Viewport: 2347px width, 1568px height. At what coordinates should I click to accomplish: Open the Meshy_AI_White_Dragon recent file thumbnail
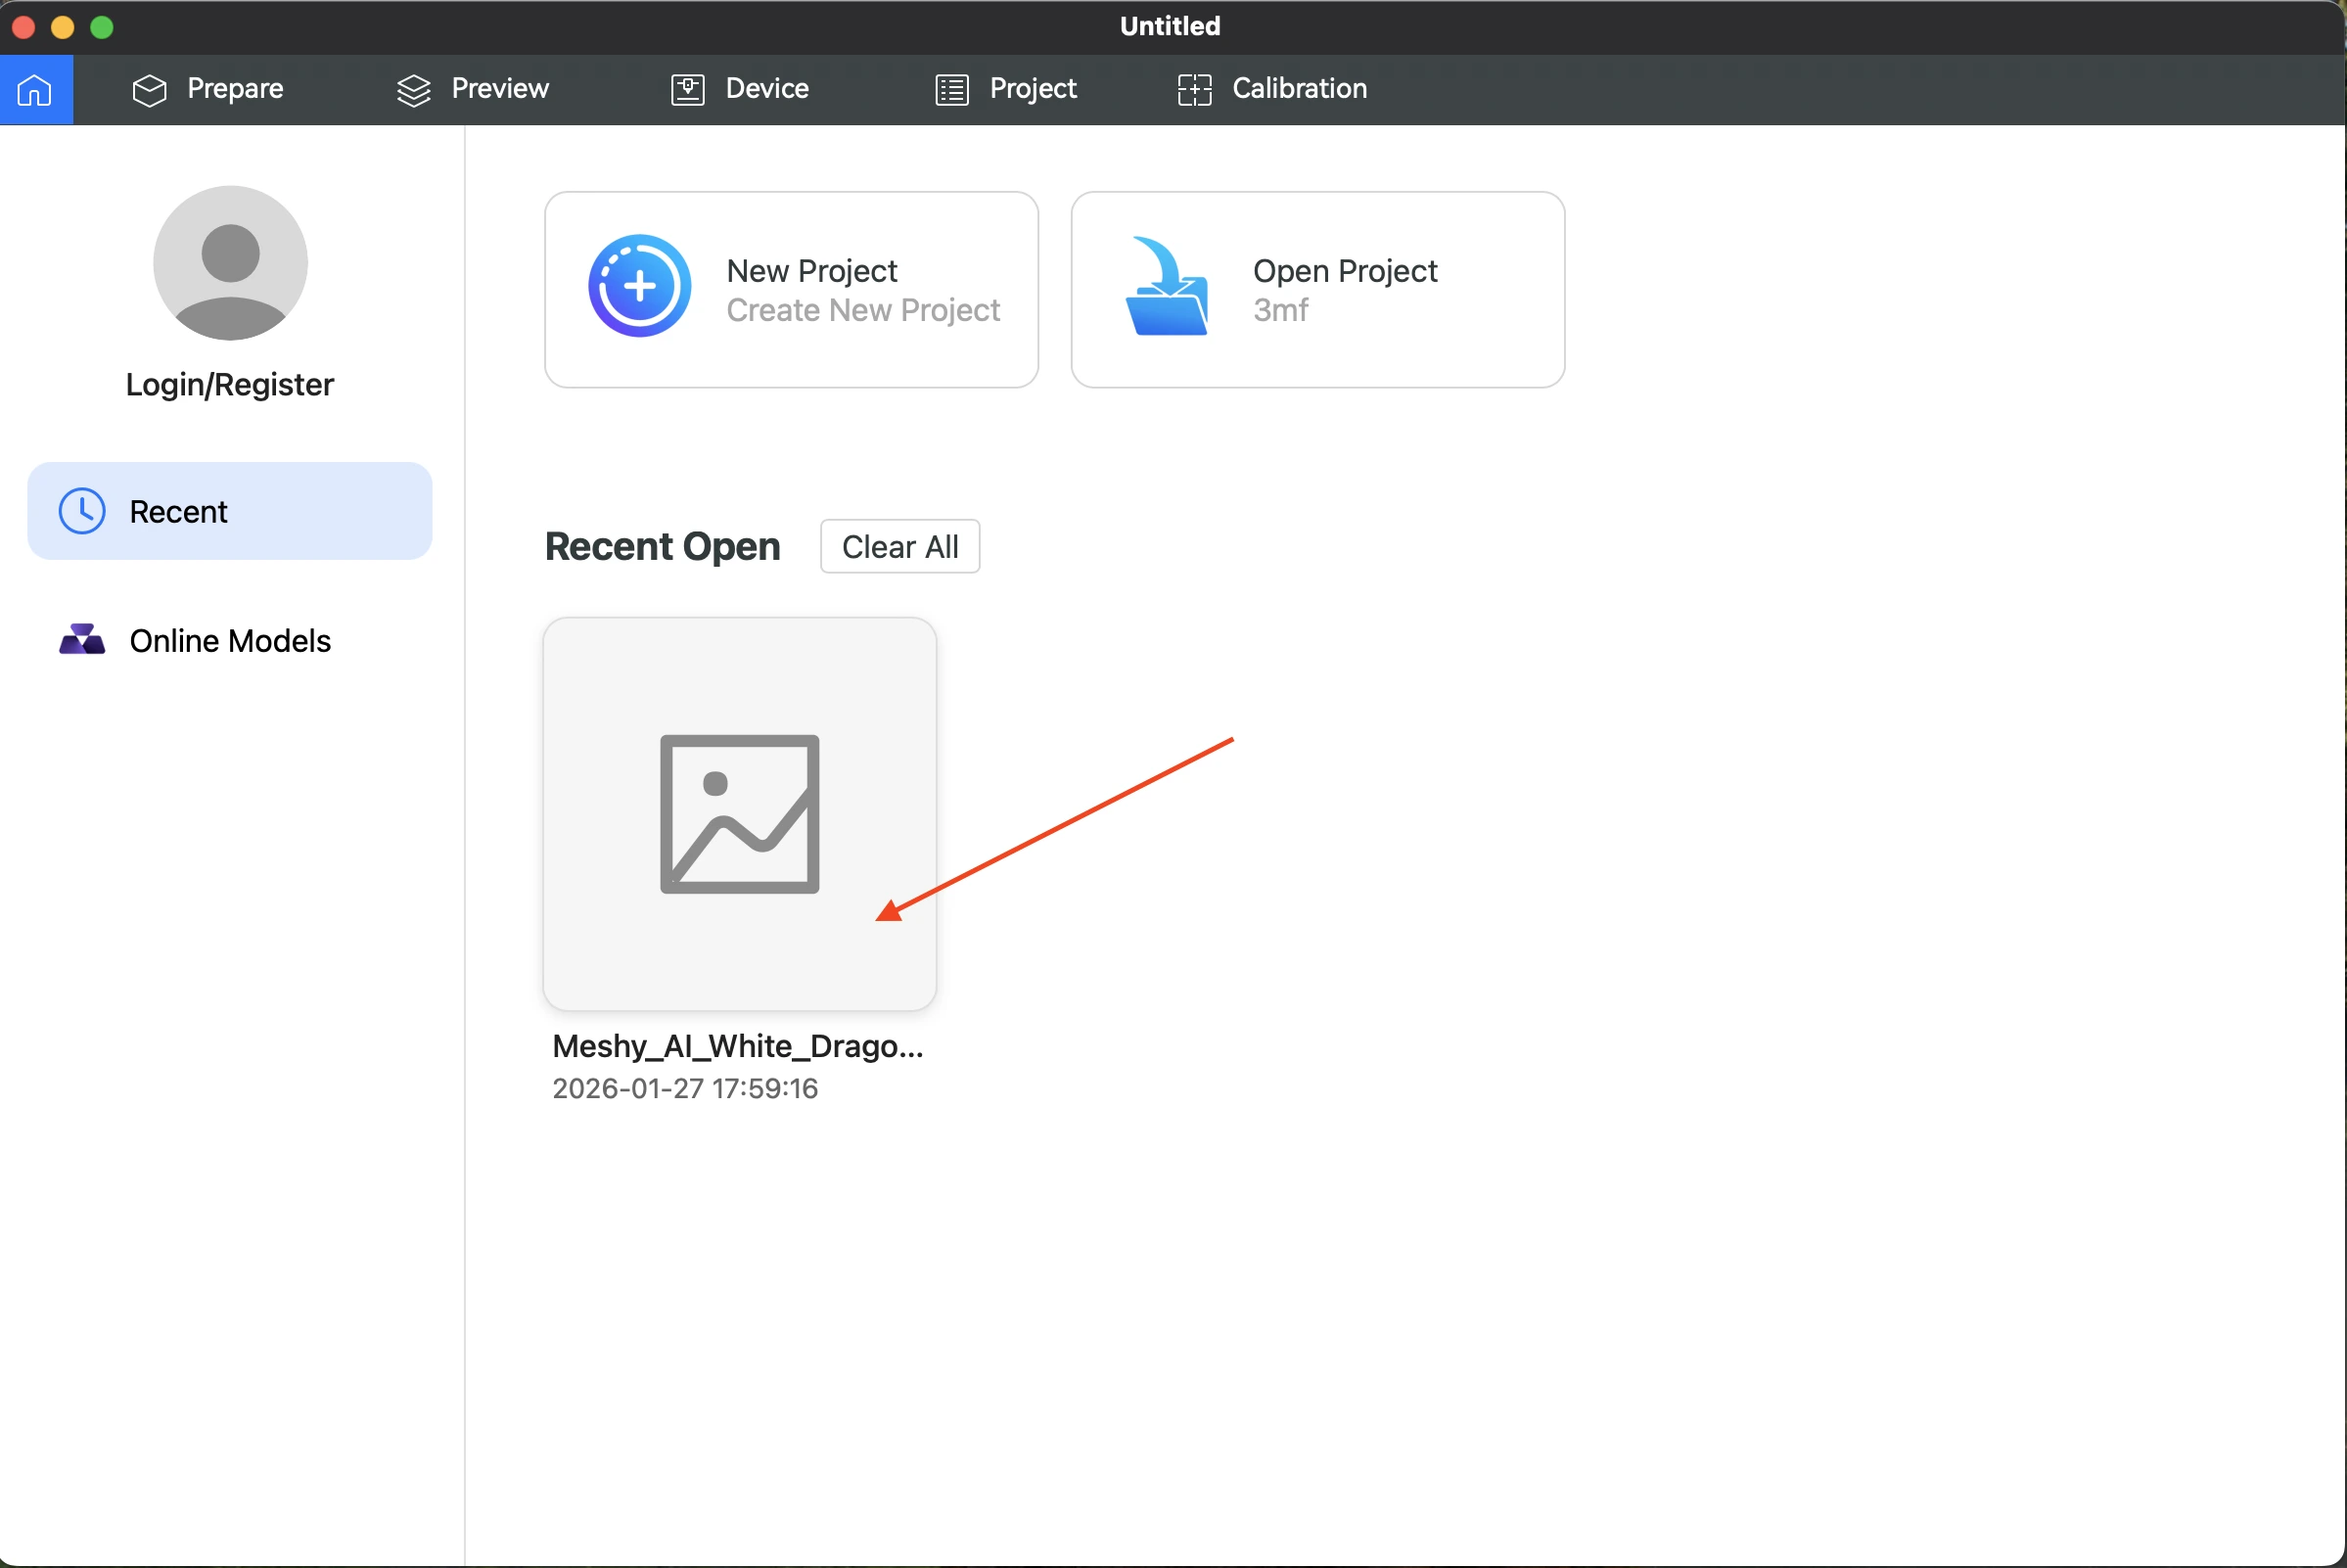point(739,813)
